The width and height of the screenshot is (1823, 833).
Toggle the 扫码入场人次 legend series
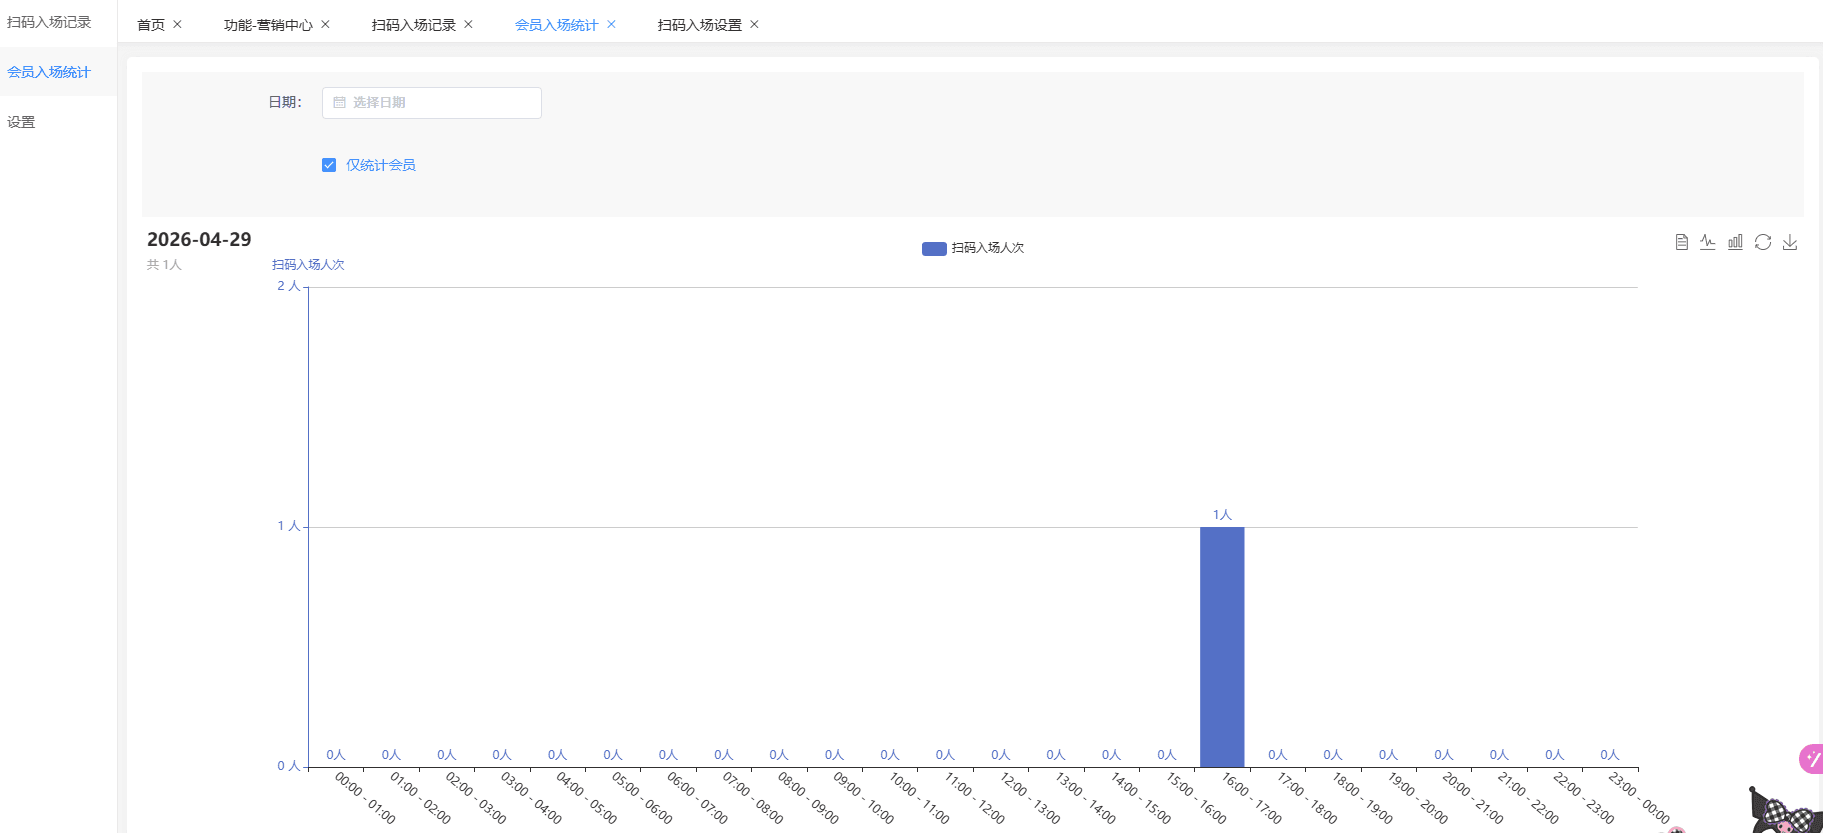(972, 248)
